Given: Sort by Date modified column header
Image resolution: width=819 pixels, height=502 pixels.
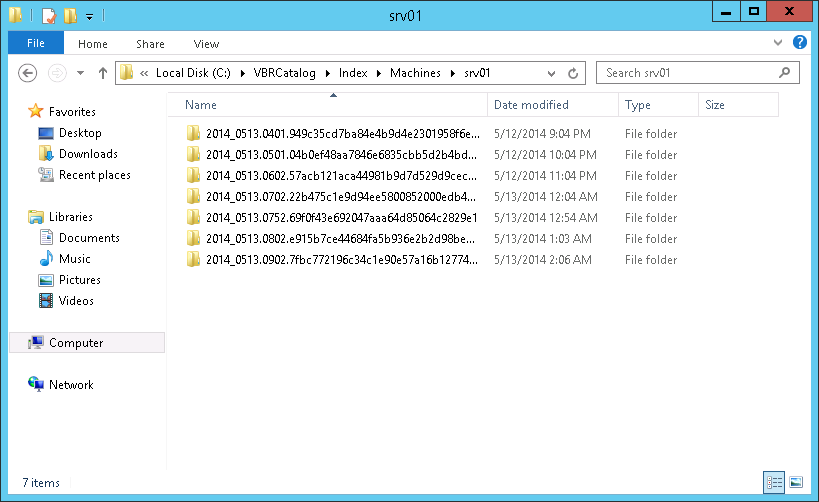Looking at the screenshot, I should 553,105.
